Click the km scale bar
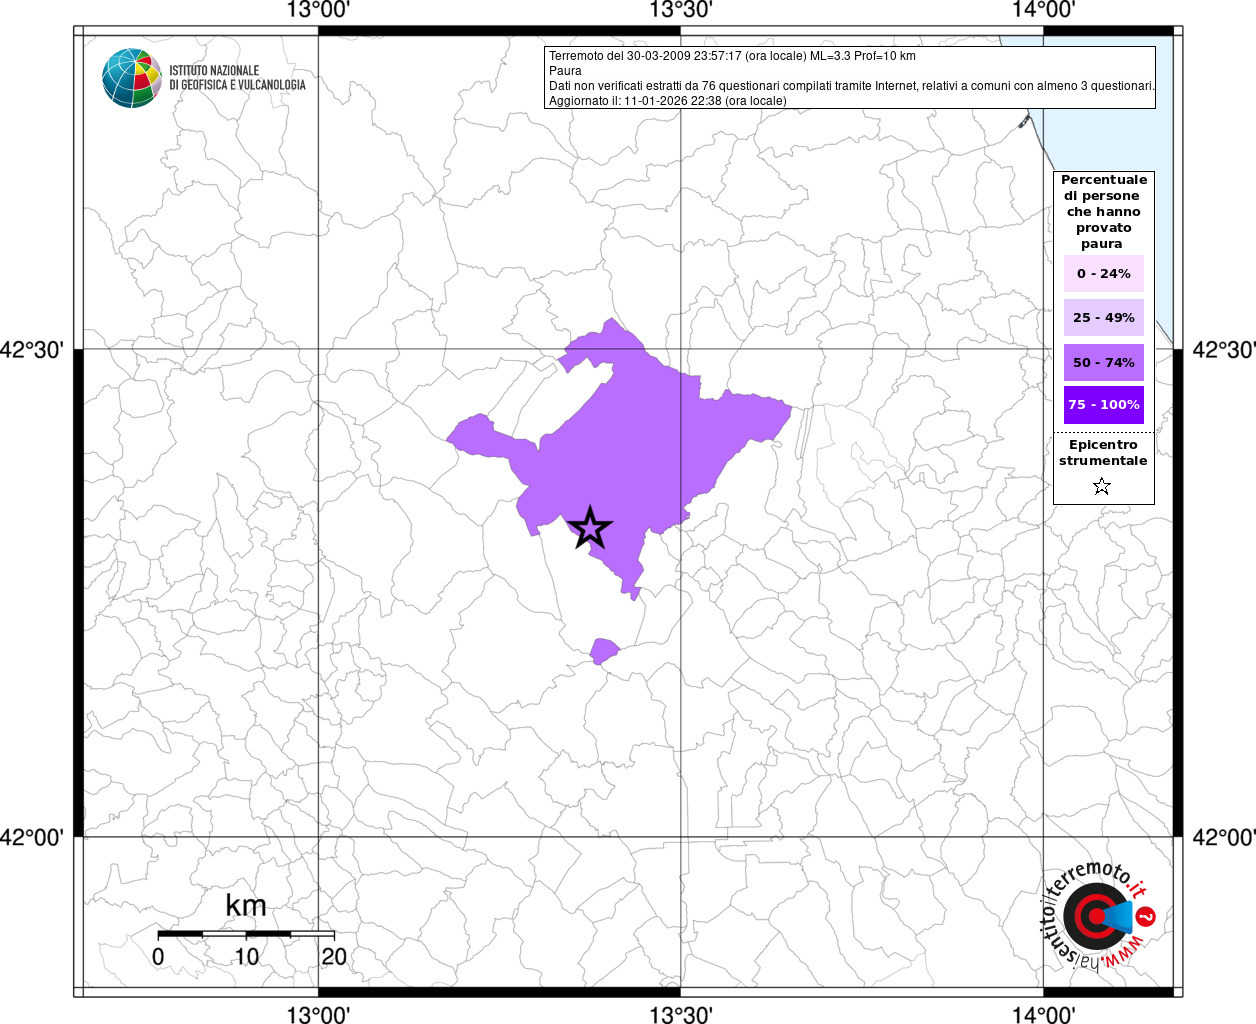 pos(246,934)
